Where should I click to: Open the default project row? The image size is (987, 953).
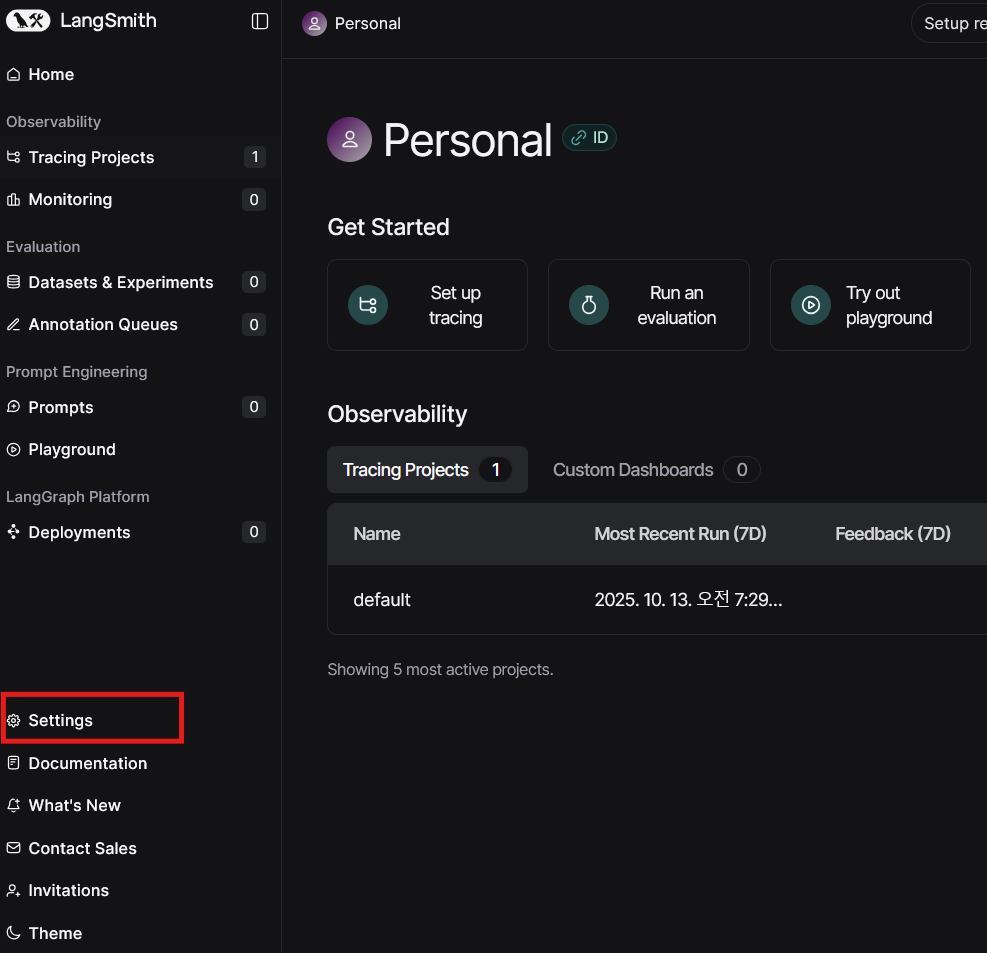tap(657, 599)
